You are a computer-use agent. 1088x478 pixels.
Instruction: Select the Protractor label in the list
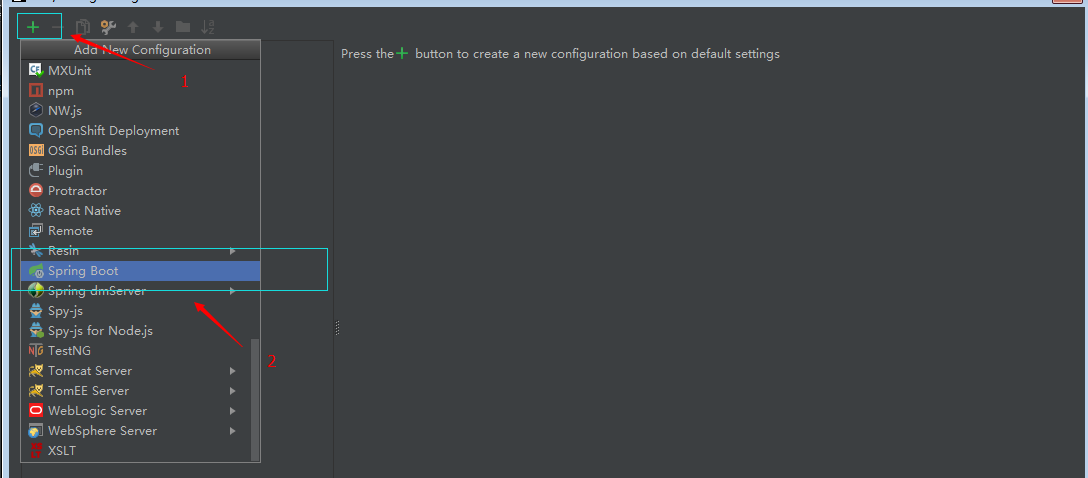point(77,191)
